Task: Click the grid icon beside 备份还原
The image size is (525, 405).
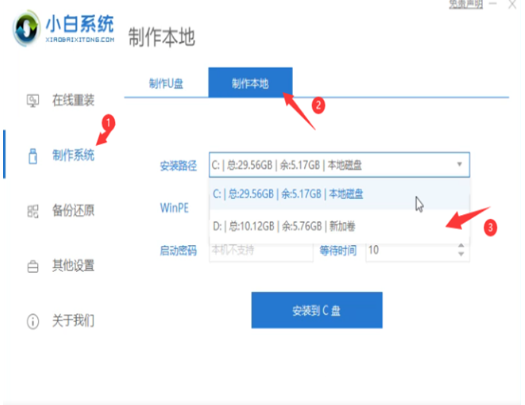Action: pyautogui.click(x=33, y=211)
